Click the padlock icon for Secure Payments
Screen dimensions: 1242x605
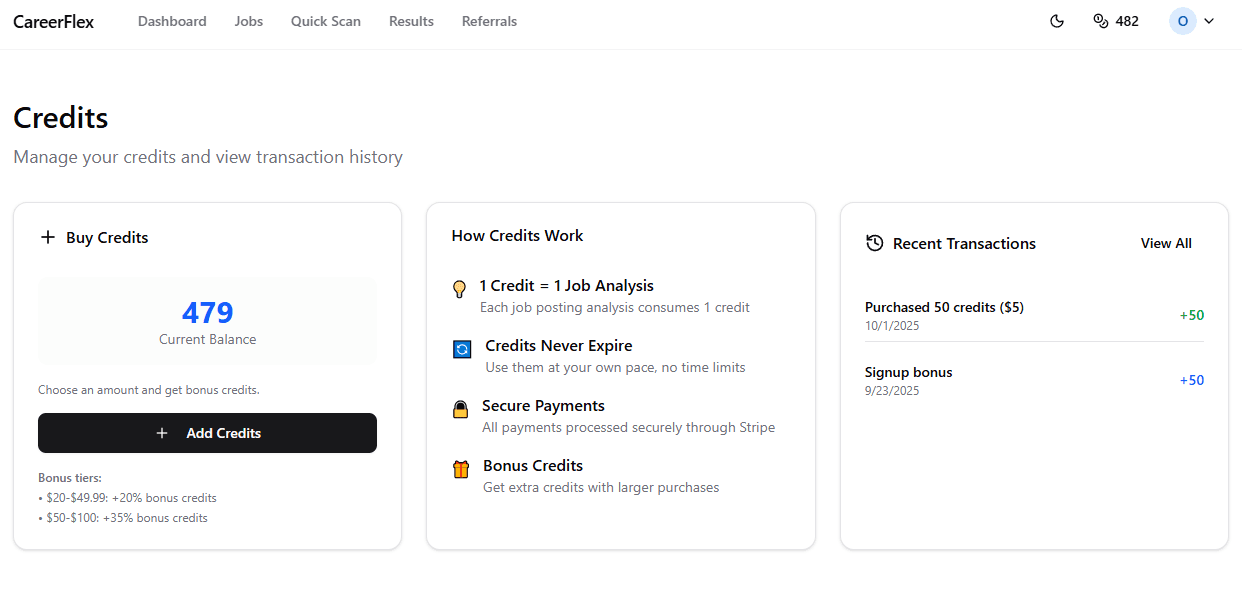460,409
